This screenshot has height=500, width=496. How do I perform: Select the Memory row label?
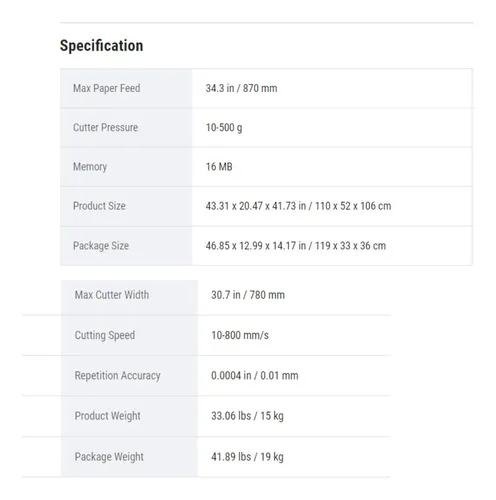(x=90, y=167)
